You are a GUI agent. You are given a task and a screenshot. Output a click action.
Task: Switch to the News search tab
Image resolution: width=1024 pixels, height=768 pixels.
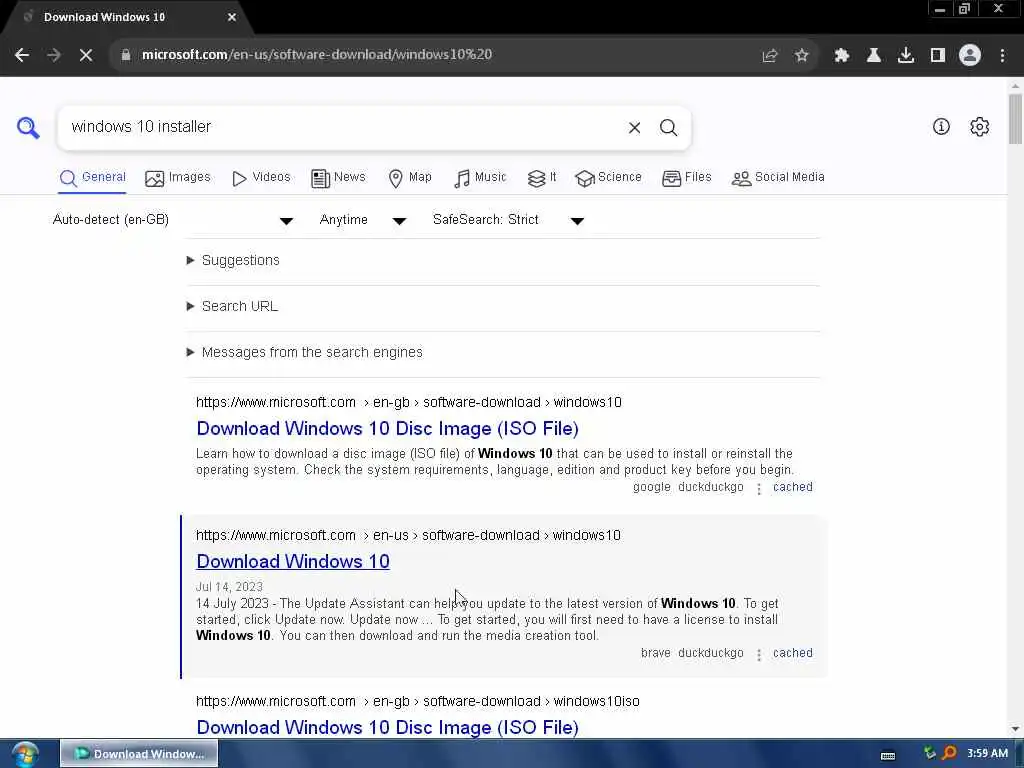(x=338, y=178)
